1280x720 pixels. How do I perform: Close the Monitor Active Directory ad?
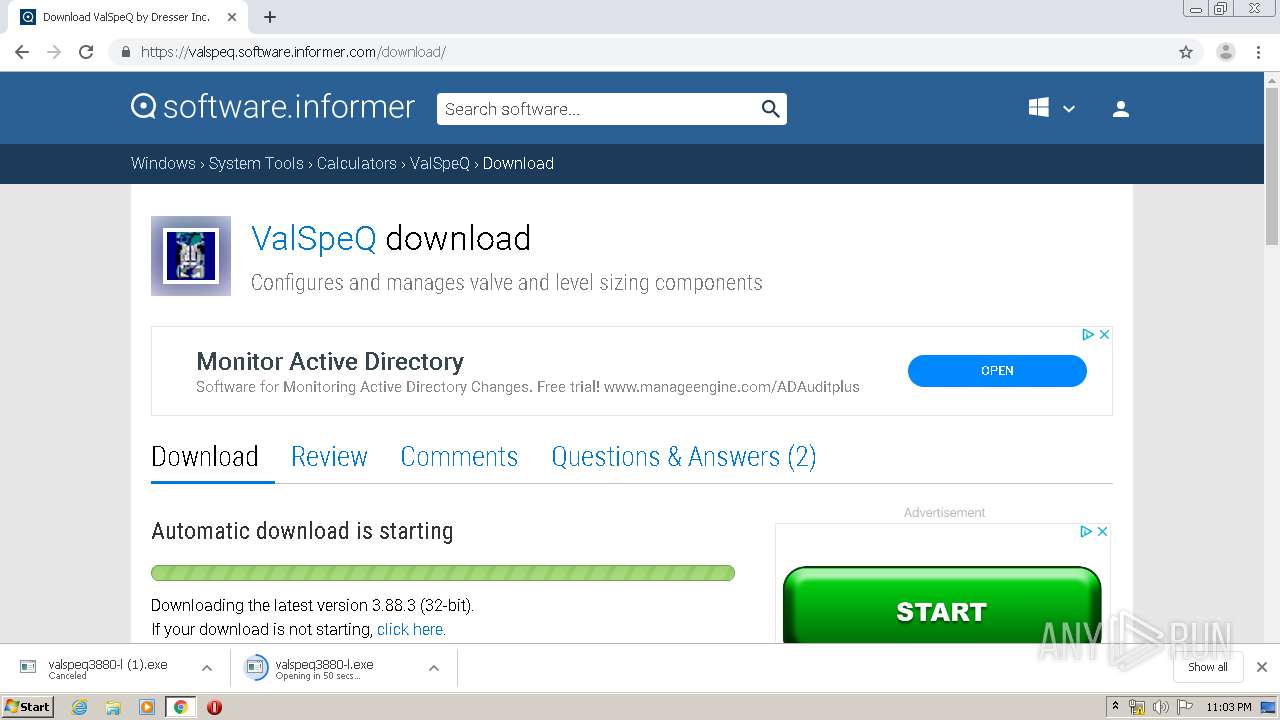(1104, 335)
